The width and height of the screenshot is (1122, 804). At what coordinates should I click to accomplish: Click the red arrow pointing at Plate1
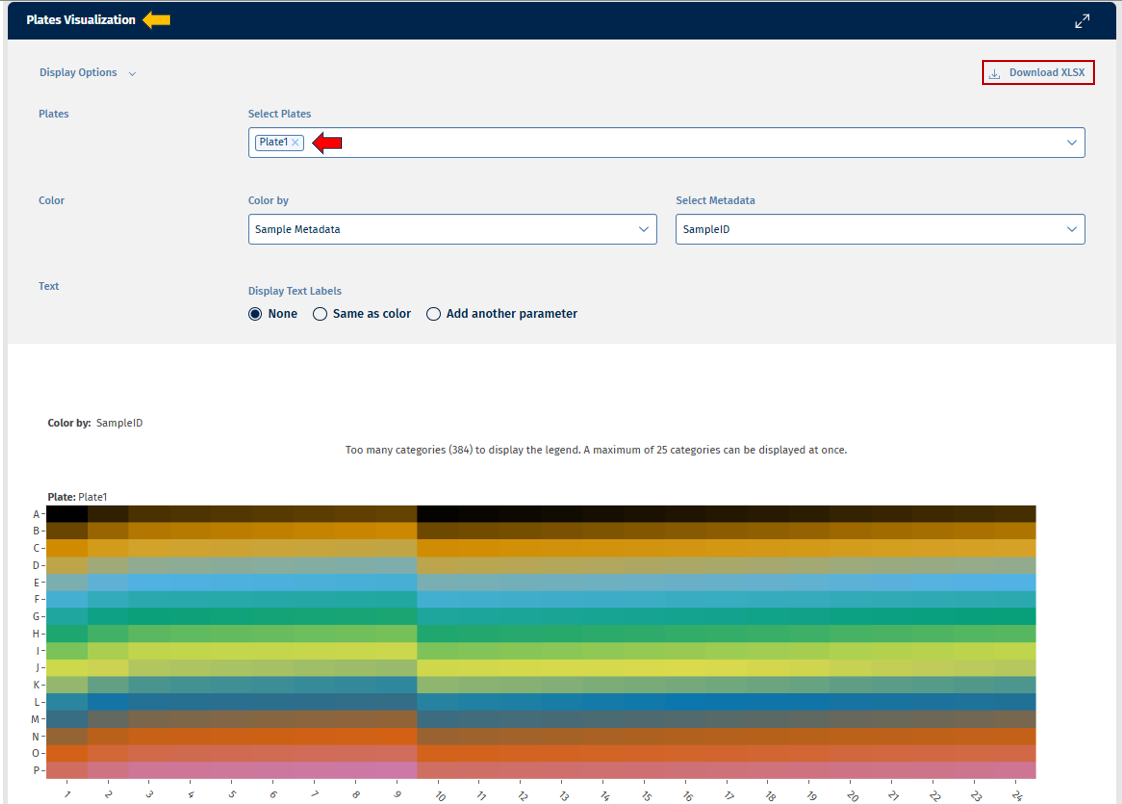328,143
